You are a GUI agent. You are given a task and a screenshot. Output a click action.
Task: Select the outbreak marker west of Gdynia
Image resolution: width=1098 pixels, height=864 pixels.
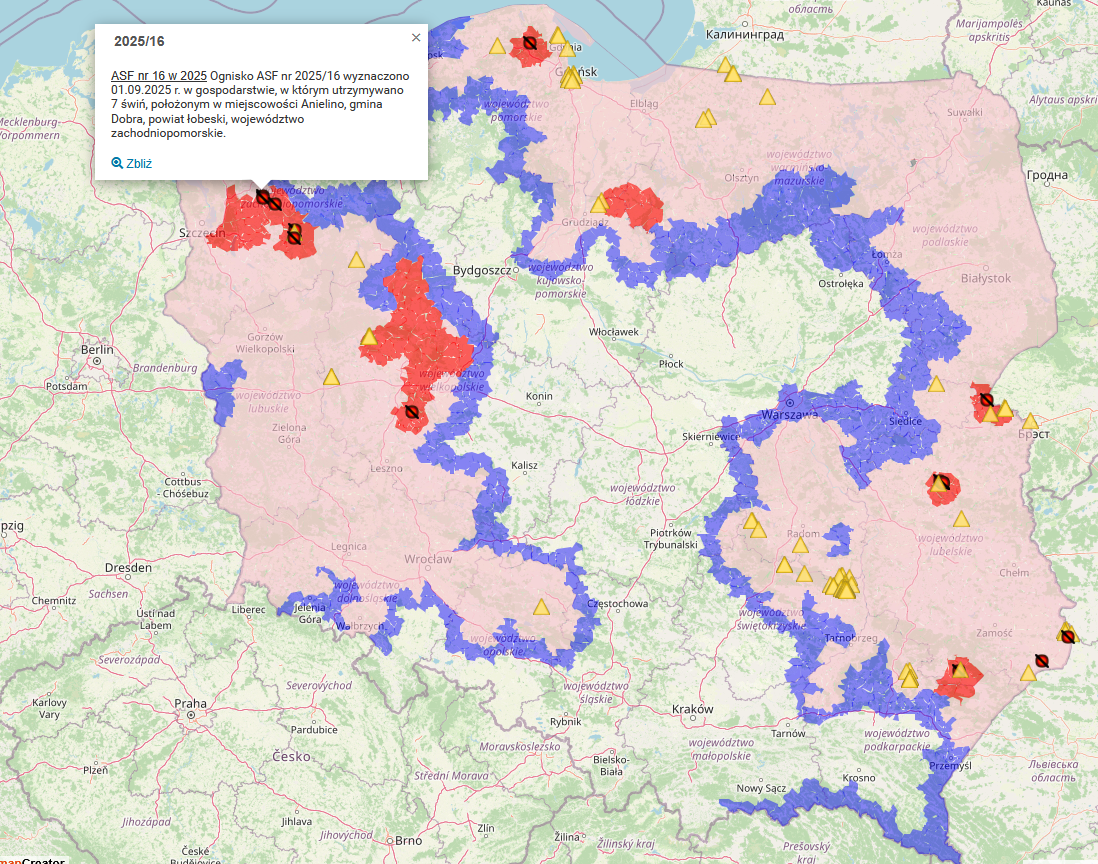(529, 43)
